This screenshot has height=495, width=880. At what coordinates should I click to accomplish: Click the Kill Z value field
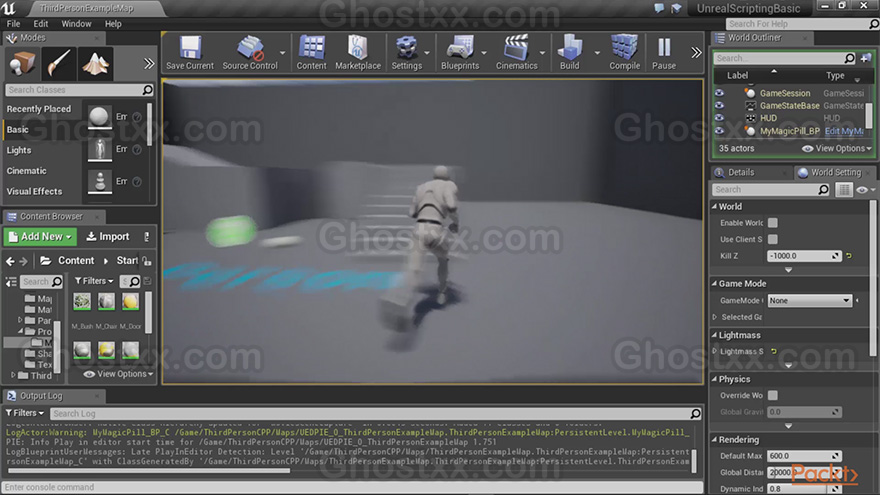click(x=804, y=256)
